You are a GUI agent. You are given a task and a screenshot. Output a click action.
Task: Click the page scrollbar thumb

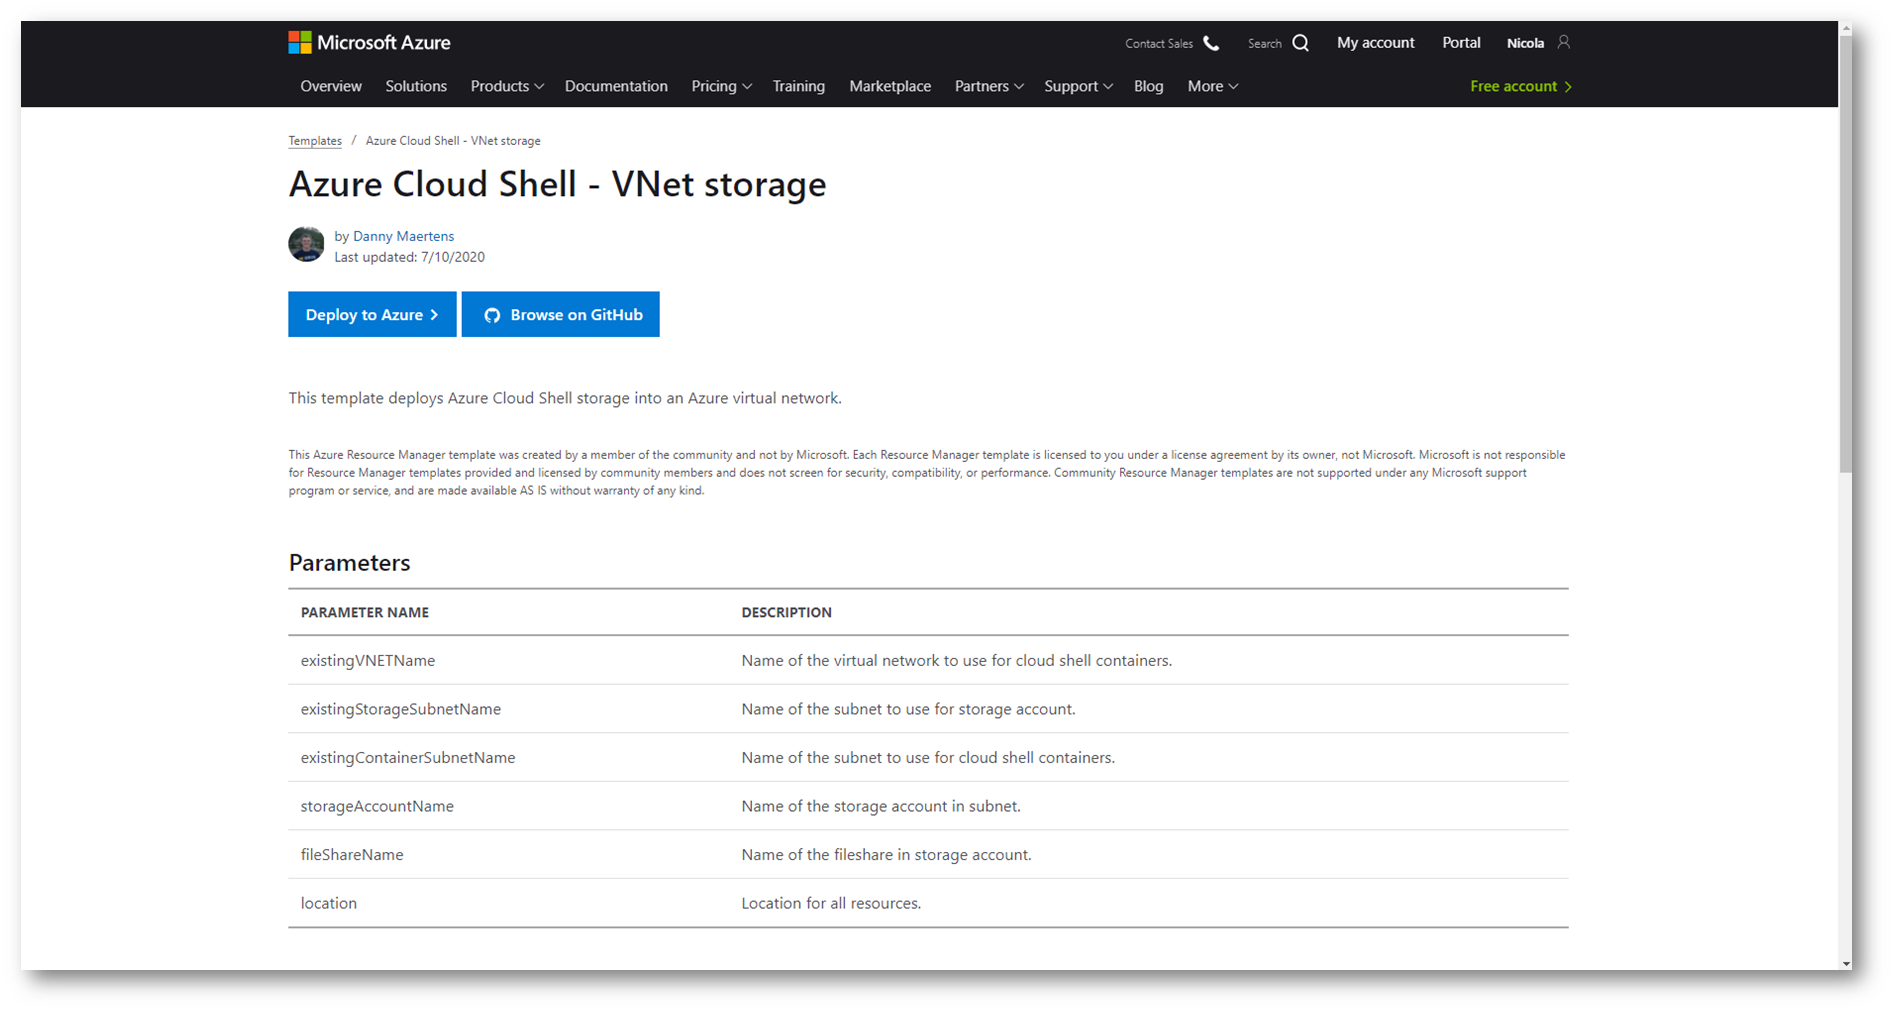pos(1845,253)
